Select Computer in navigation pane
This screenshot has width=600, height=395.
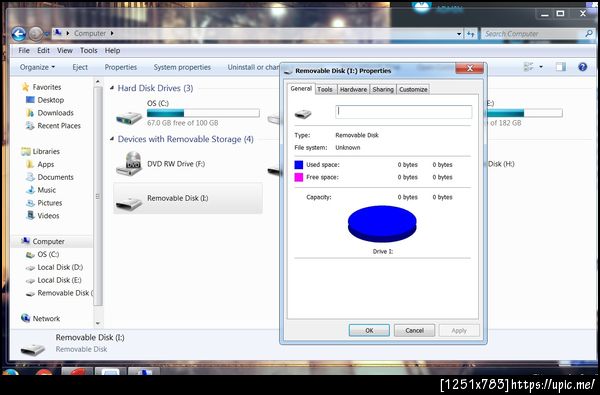(x=48, y=242)
